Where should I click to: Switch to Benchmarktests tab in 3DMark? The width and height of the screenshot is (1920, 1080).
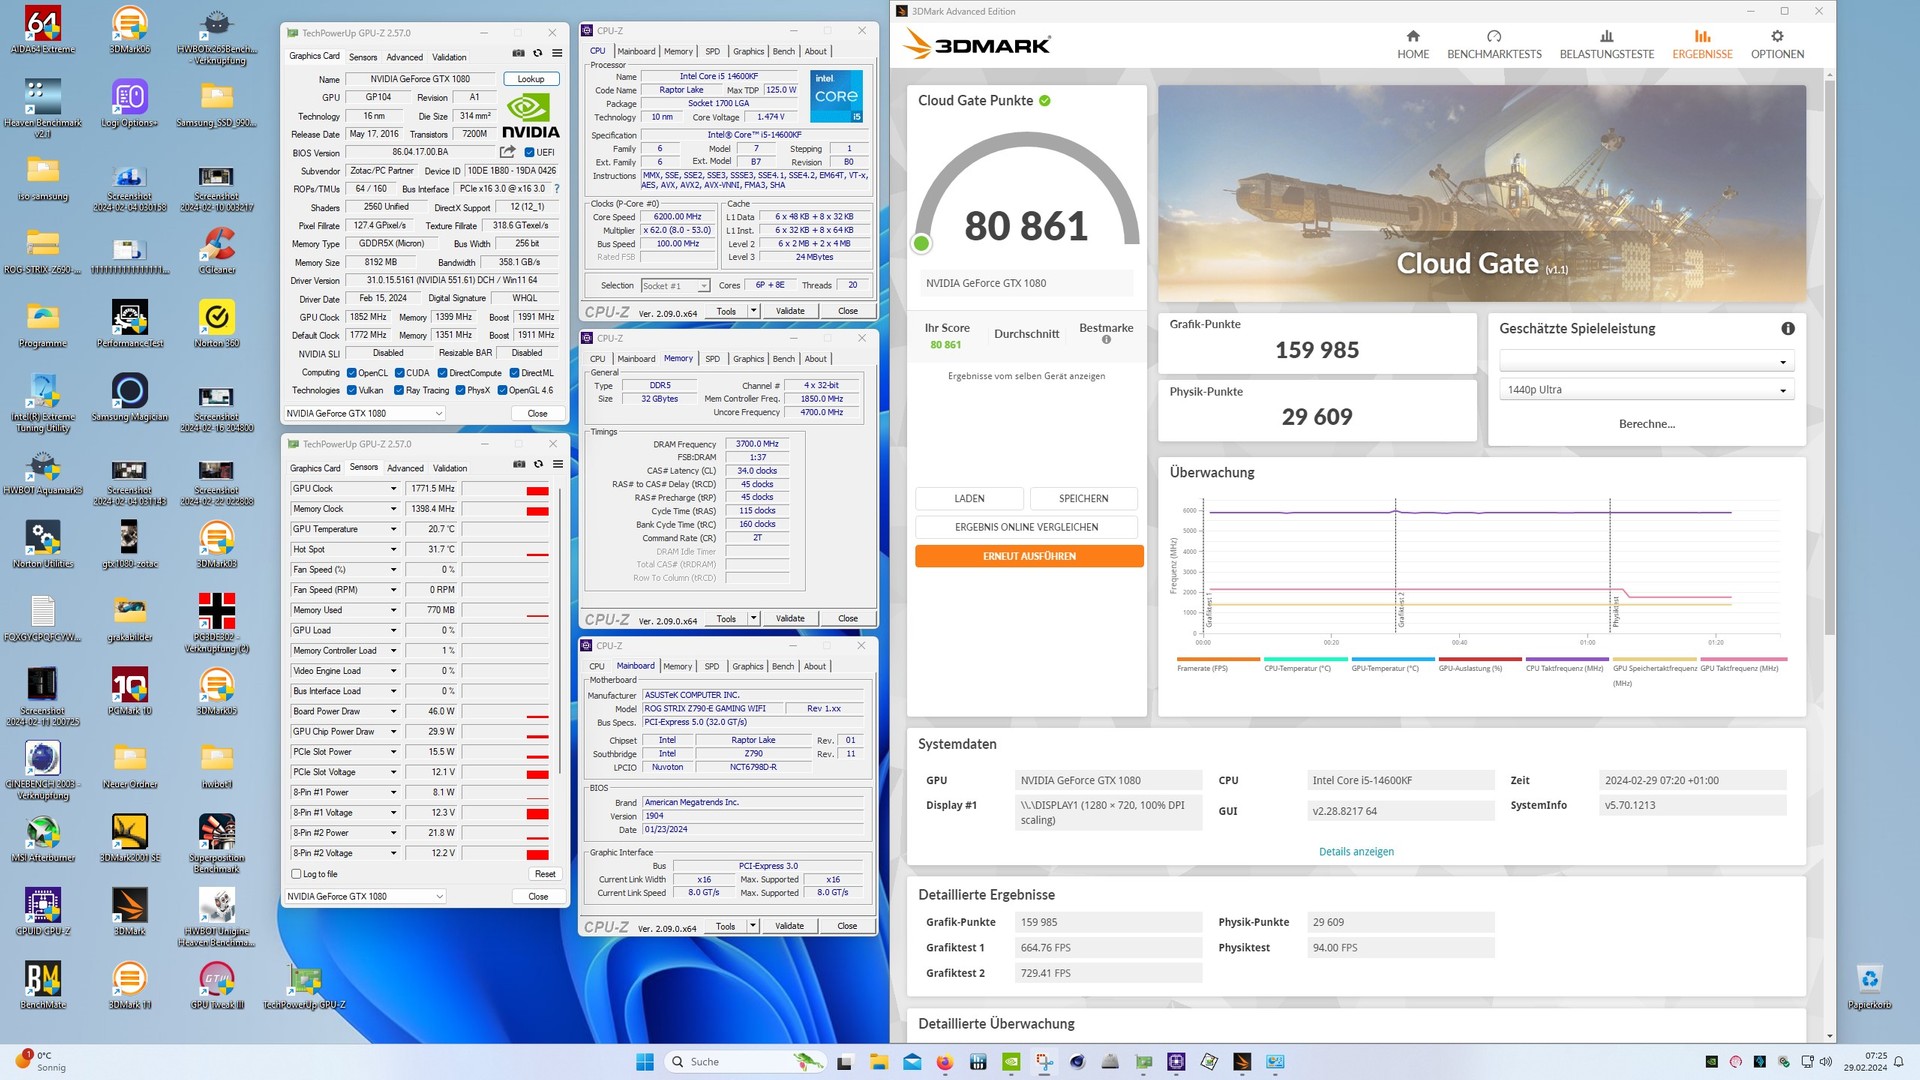pyautogui.click(x=1494, y=44)
